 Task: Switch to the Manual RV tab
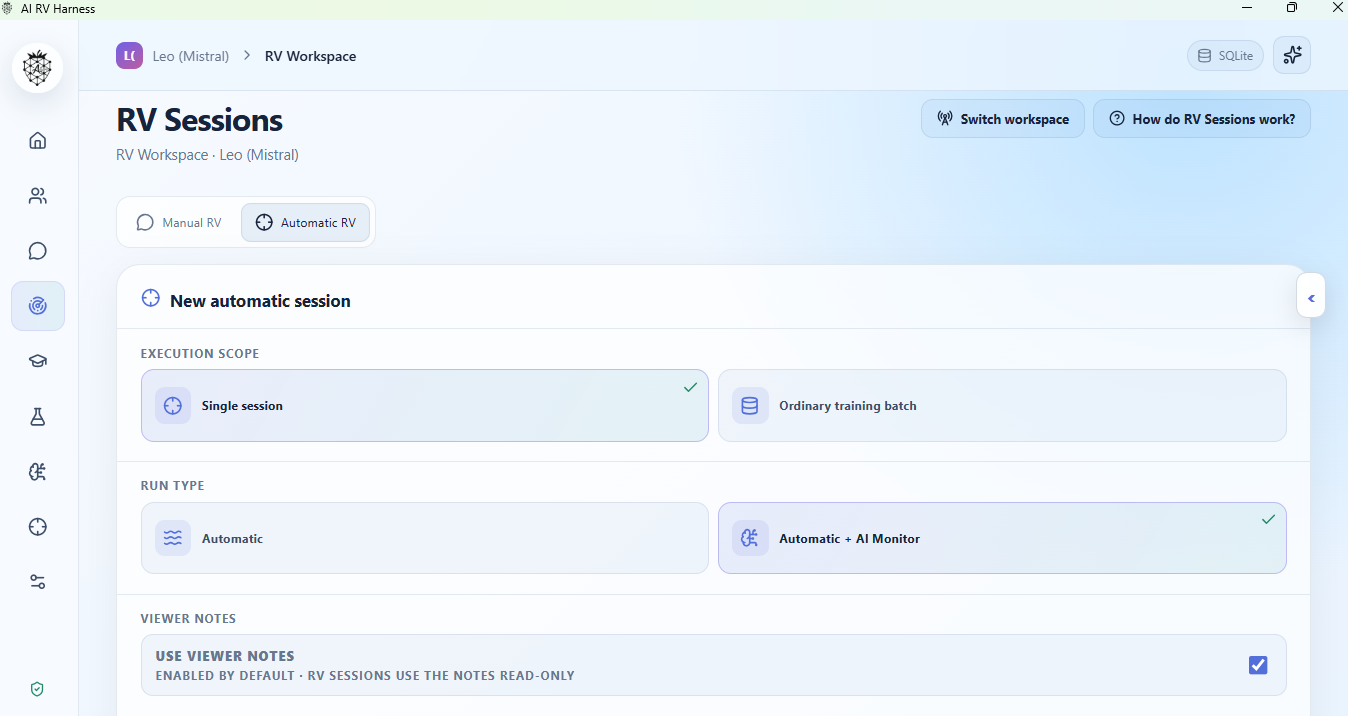pos(179,223)
